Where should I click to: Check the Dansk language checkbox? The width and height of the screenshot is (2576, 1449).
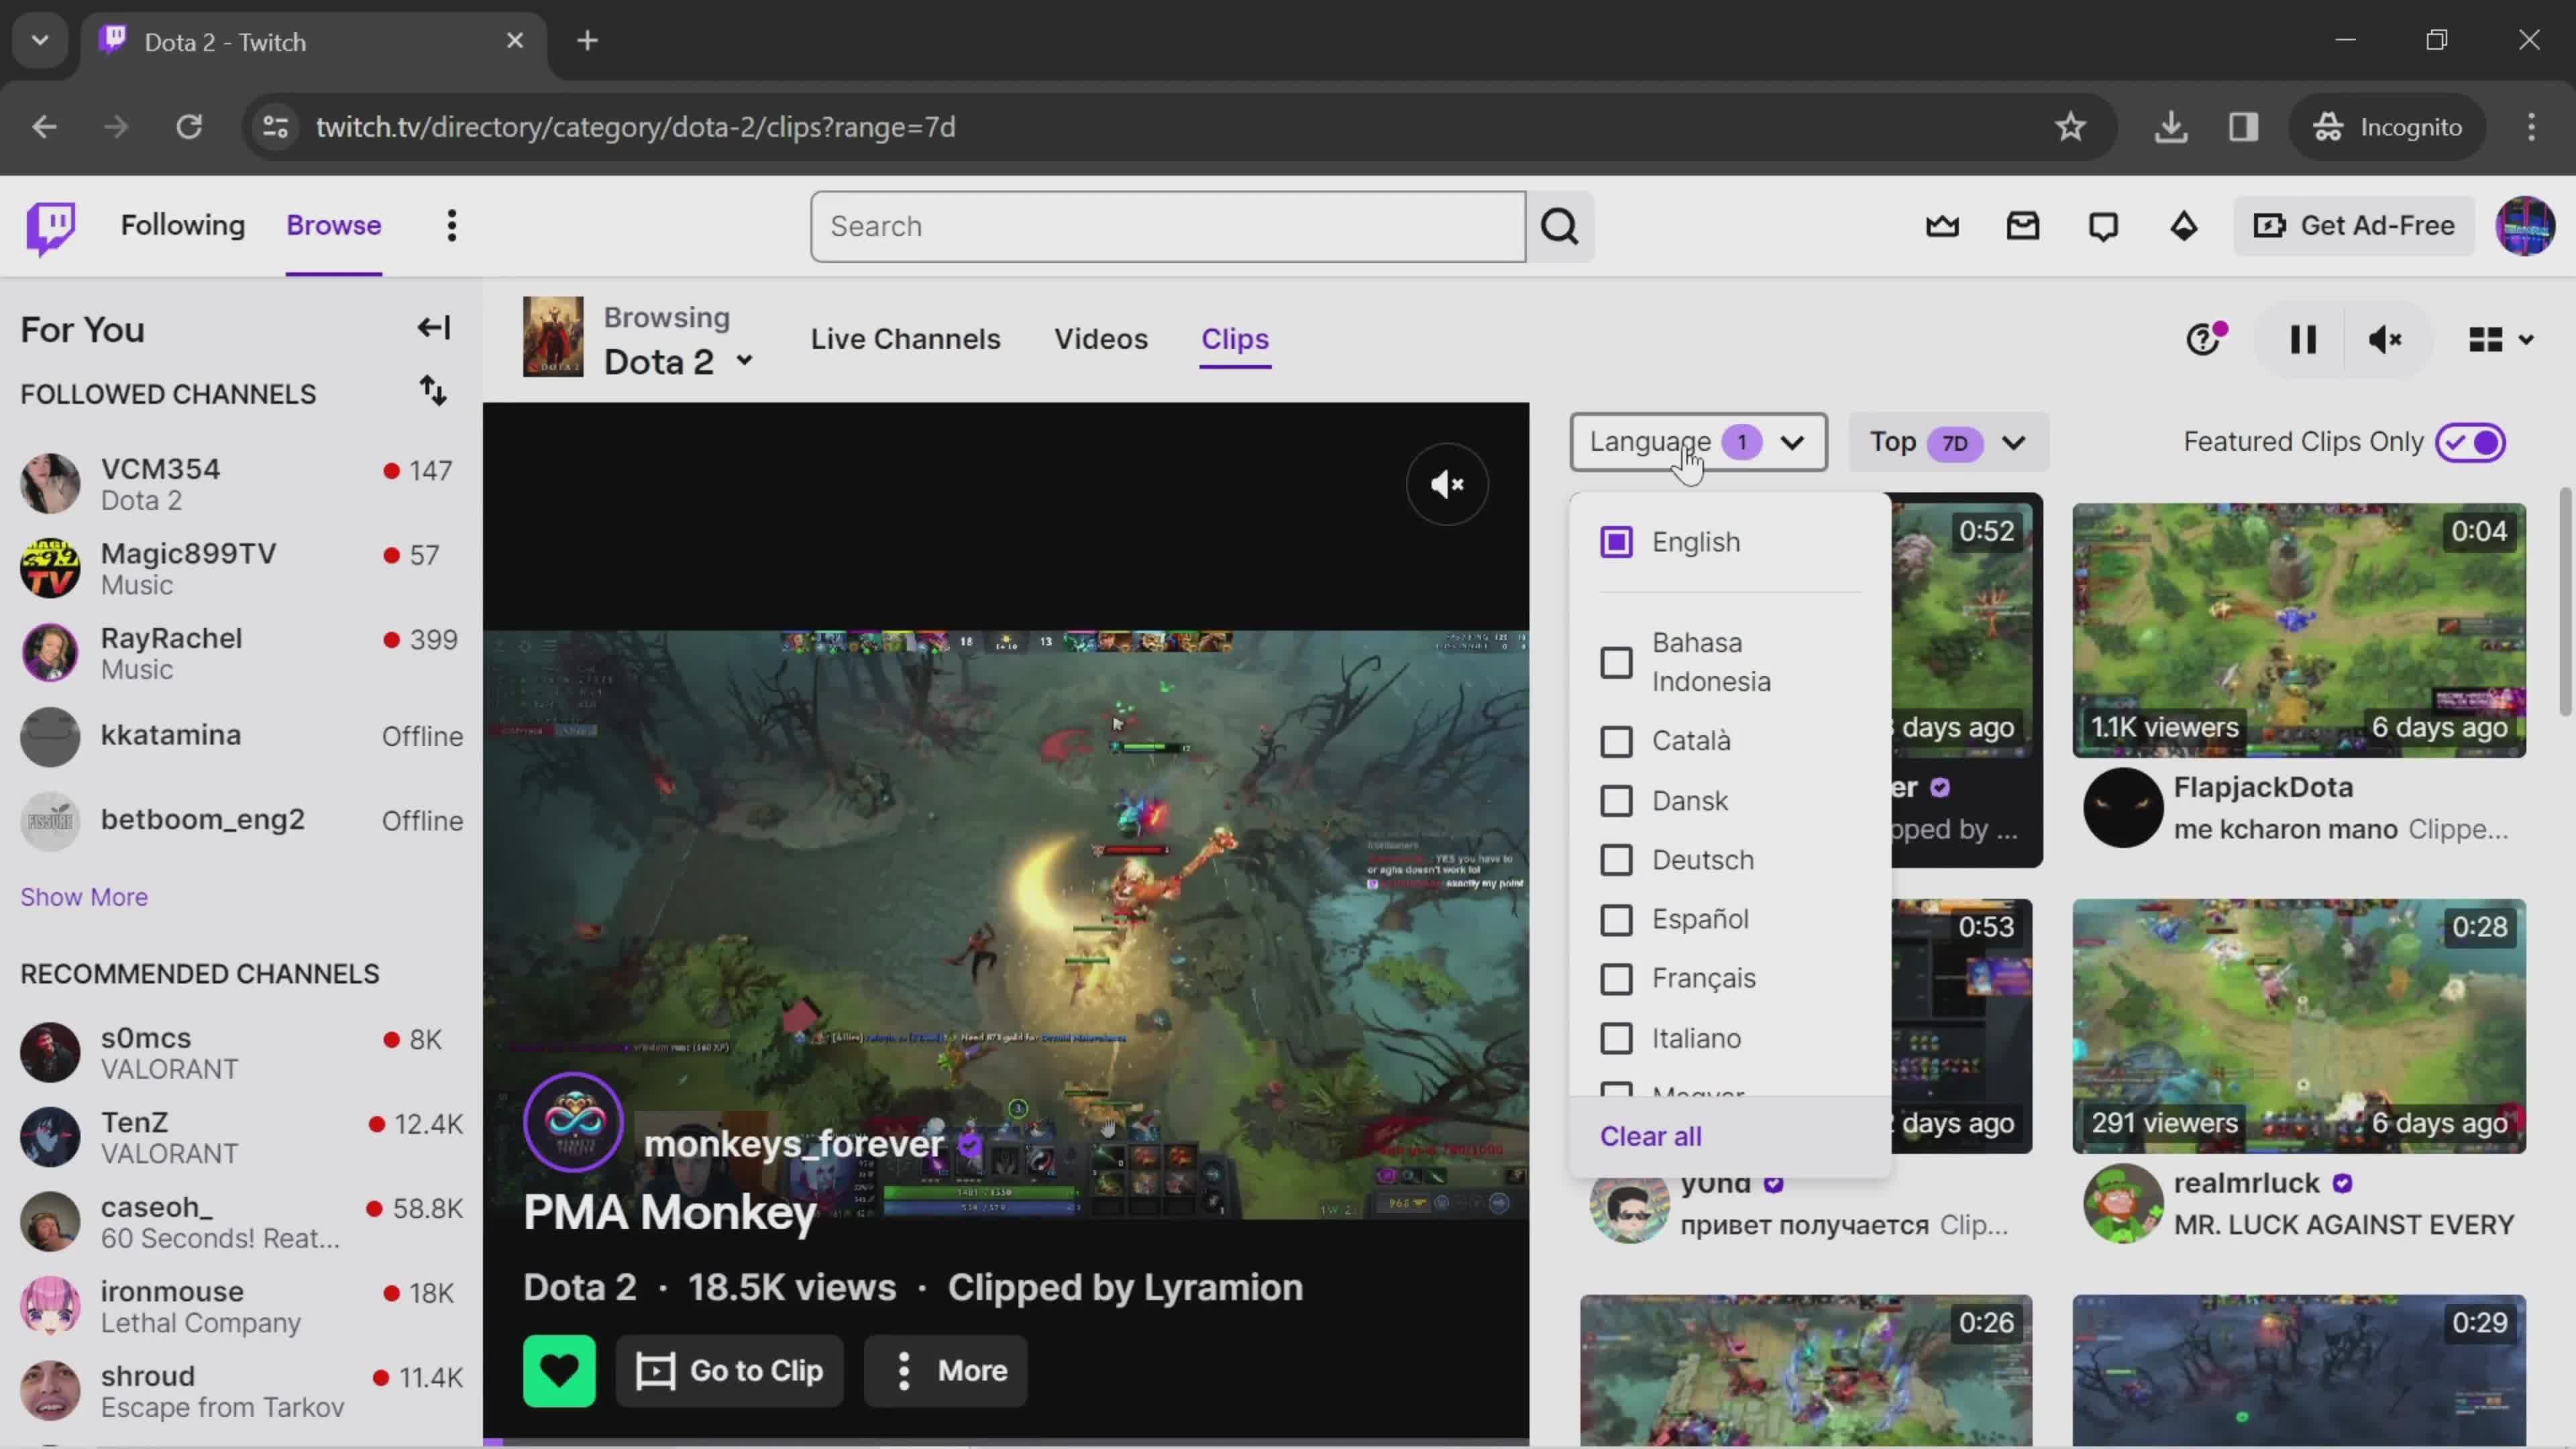coord(1616,801)
